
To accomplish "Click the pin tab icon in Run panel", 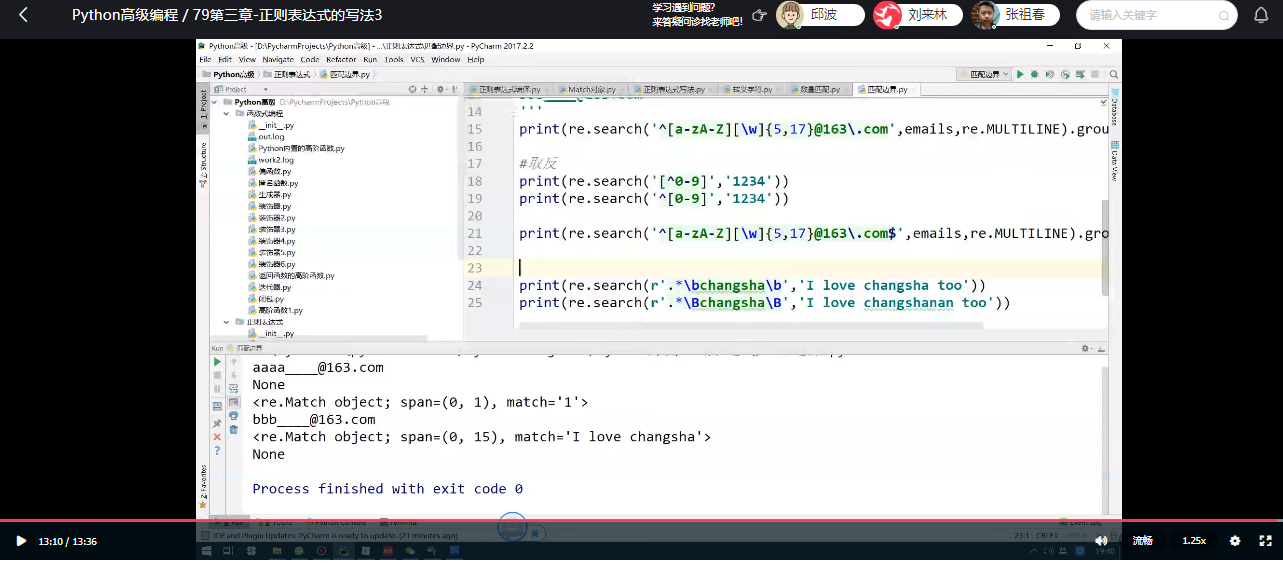I will coord(217,423).
